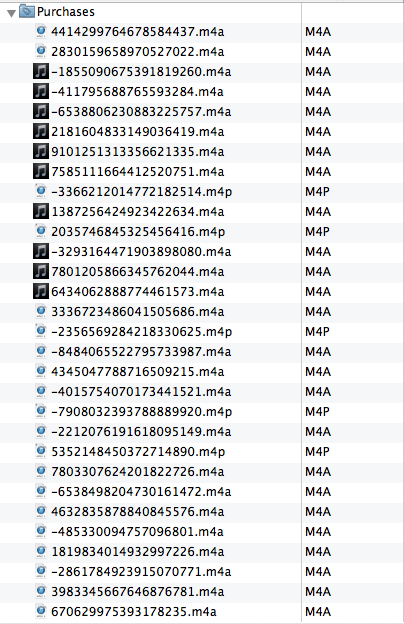Select file name -6538498204730161472.m4a
The height and width of the screenshot is (624, 404).
coord(141,491)
